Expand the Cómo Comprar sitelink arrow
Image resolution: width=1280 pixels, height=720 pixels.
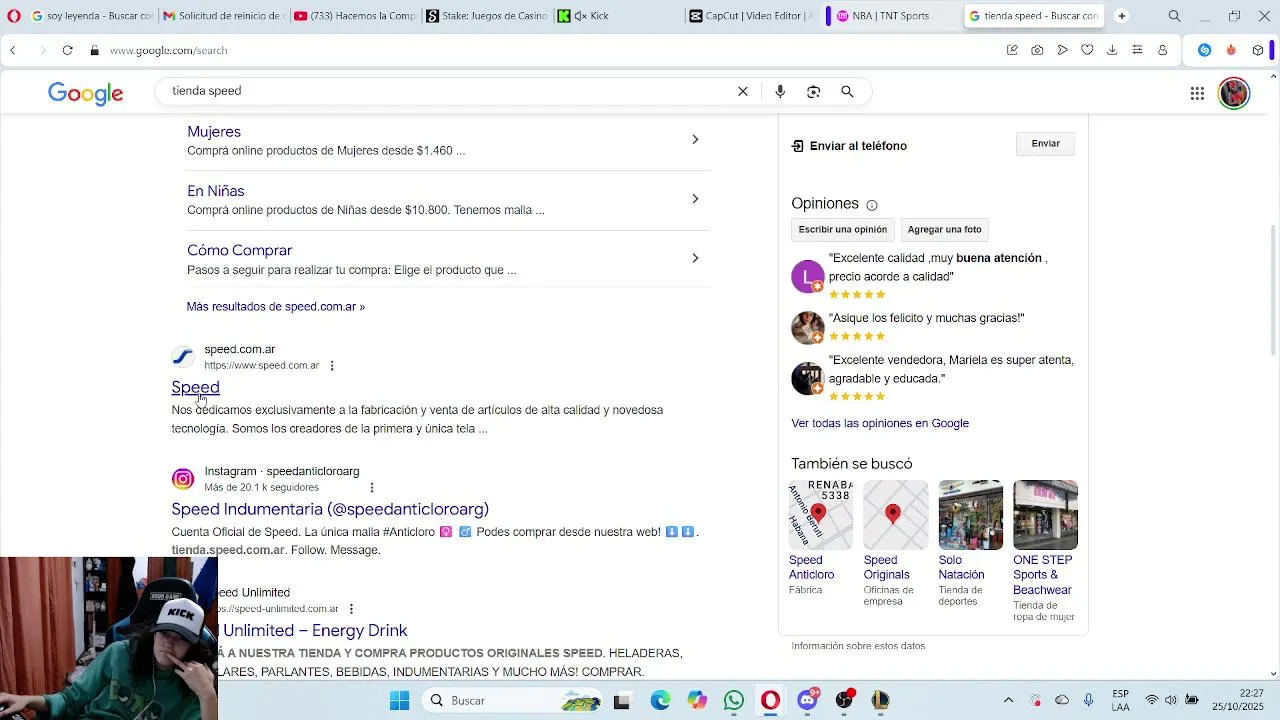pyautogui.click(x=695, y=258)
